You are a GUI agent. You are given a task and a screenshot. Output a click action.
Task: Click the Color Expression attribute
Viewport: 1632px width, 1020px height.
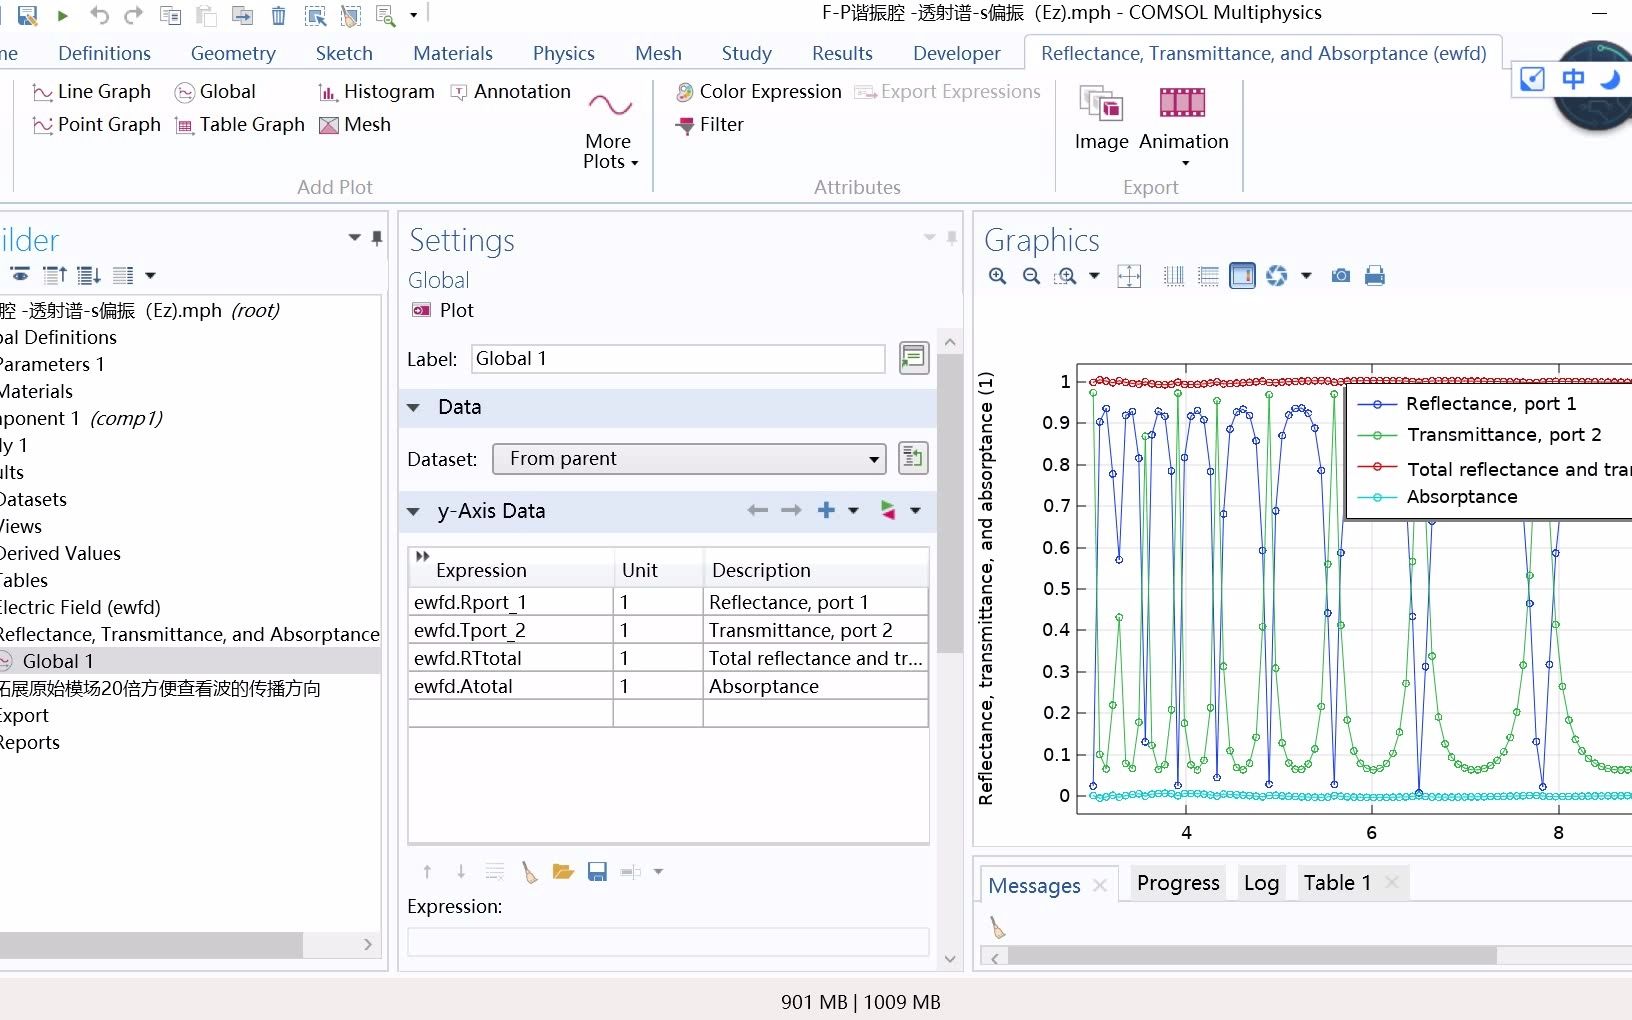[759, 92]
